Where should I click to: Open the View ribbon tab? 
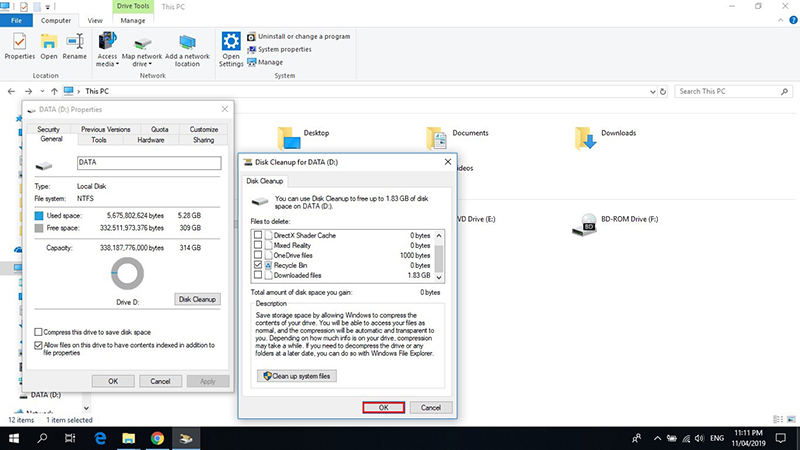click(95, 19)
